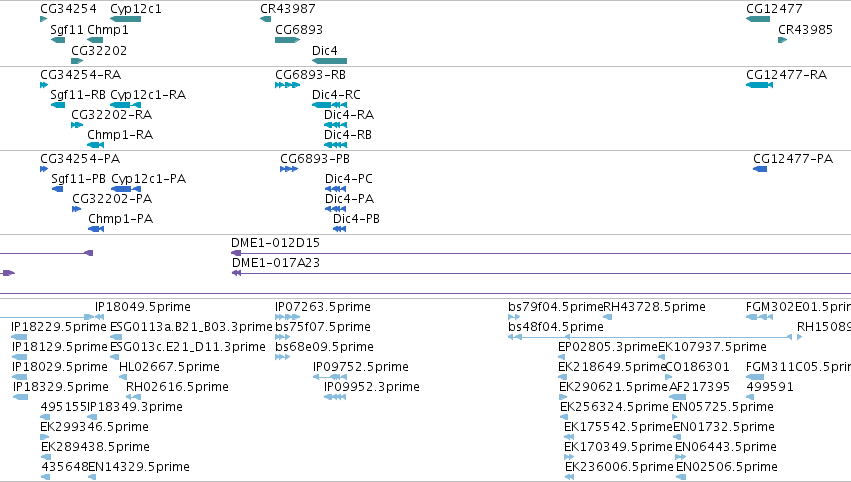Screen dimensions: 851x482
Task: Click the Sgf11-RB transcript glyph
Action: click(58, 105)
